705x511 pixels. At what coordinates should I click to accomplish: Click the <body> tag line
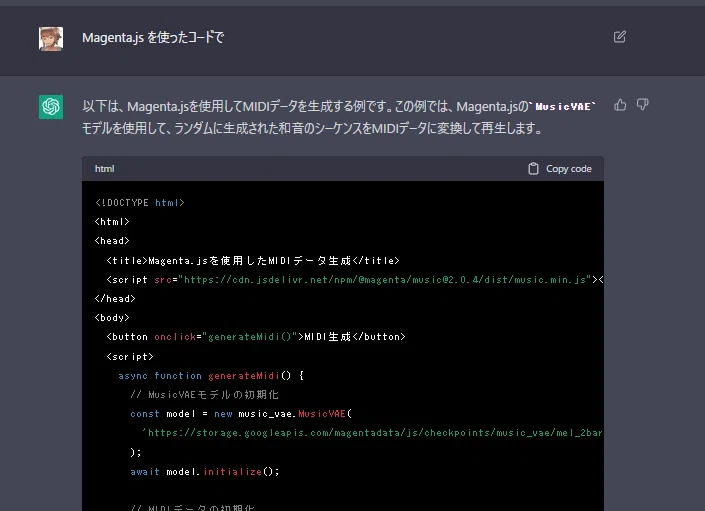point(112,318)
